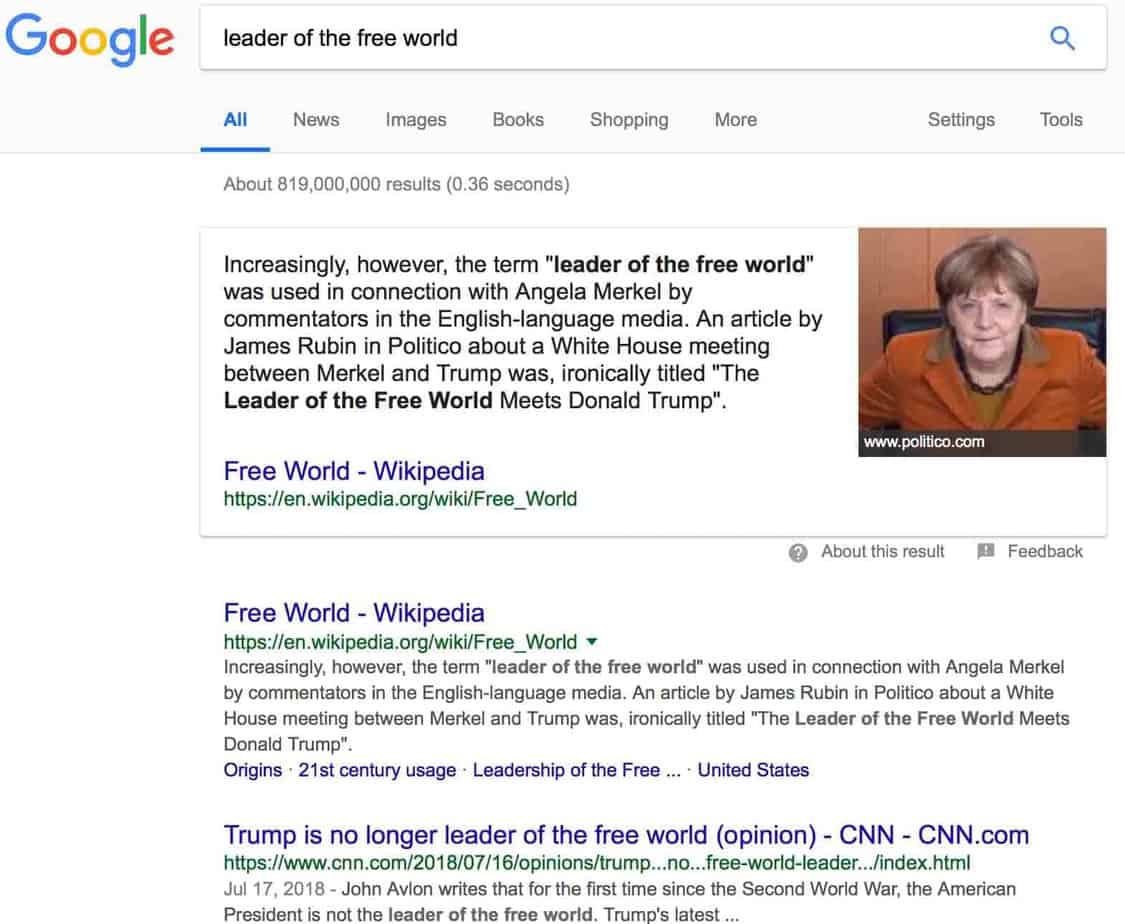Click the Google logo
This screenshot has width=1125, height=924.
[90, 39]
